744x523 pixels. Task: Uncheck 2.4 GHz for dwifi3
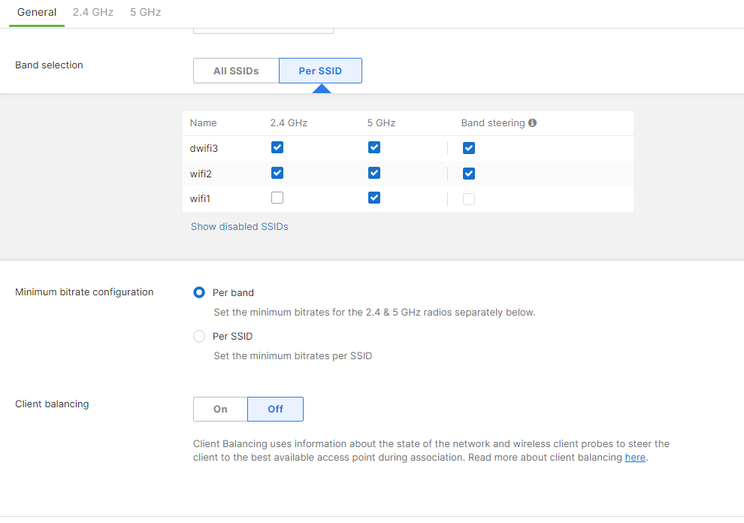(x=277, y=147)
